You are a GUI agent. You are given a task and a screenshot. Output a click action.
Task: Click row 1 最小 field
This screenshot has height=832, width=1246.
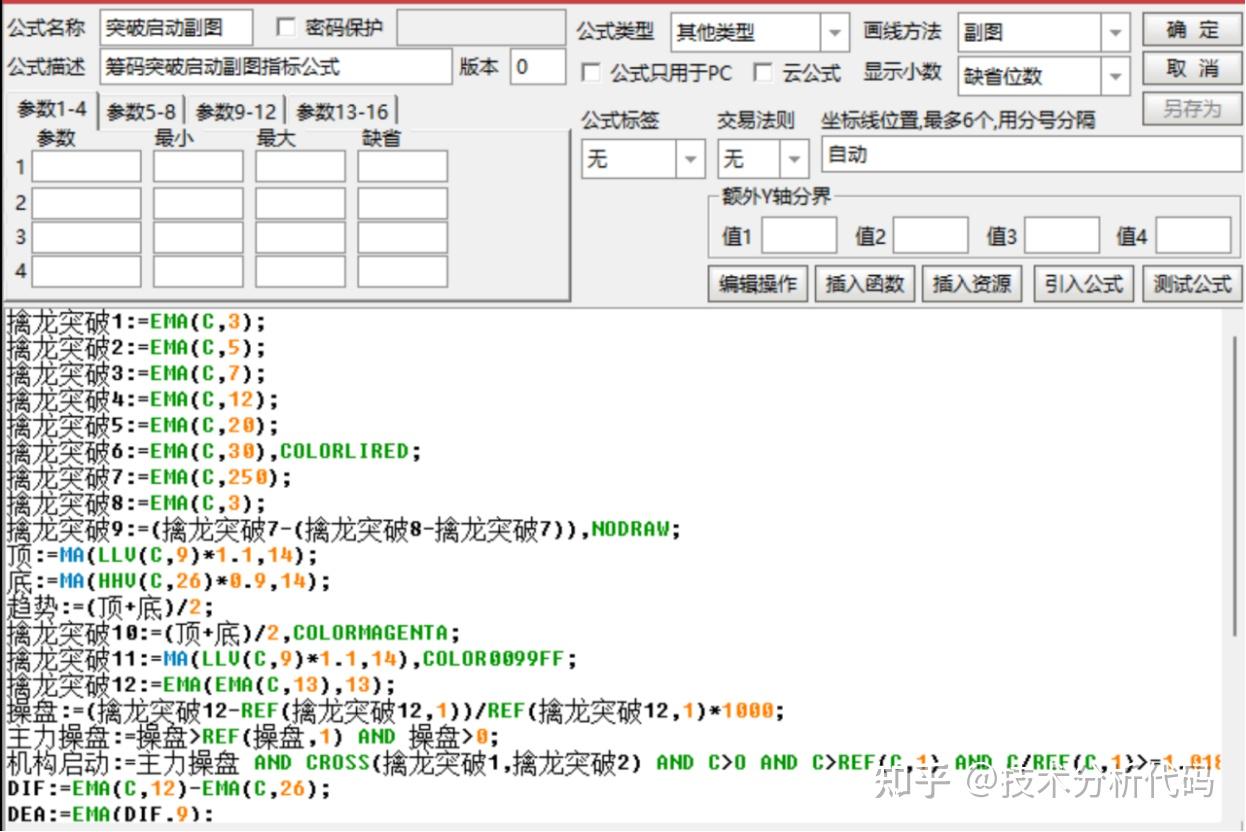pos(198,166)
